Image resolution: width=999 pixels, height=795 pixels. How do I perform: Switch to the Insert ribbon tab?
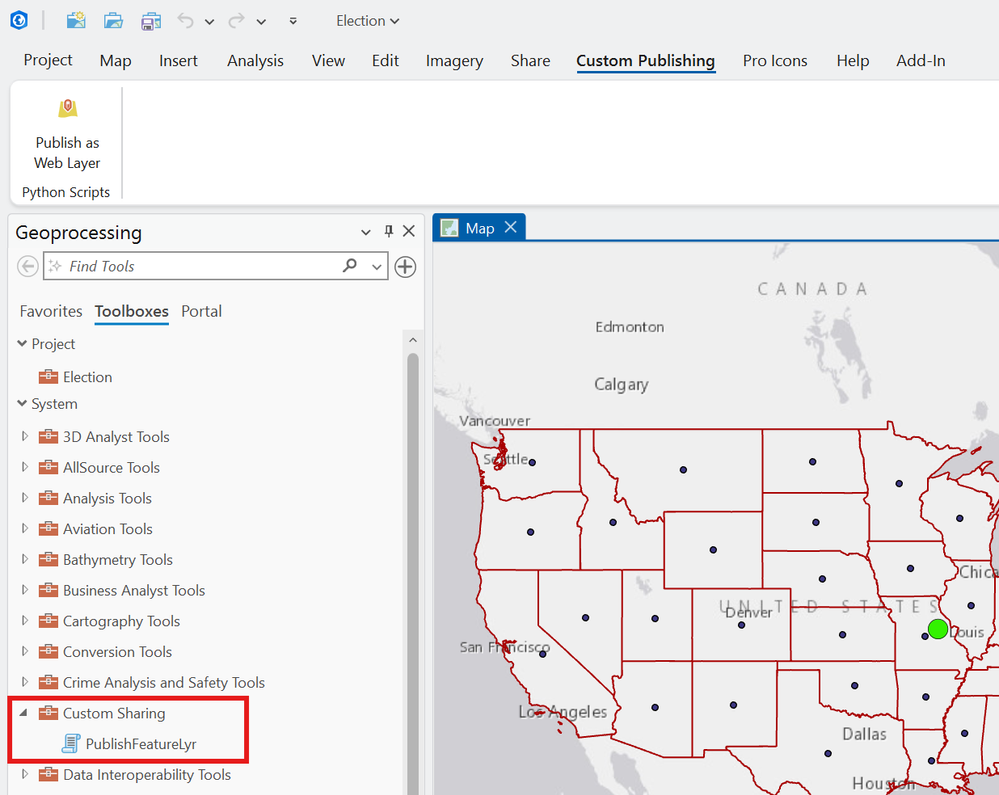click(178, 61)
